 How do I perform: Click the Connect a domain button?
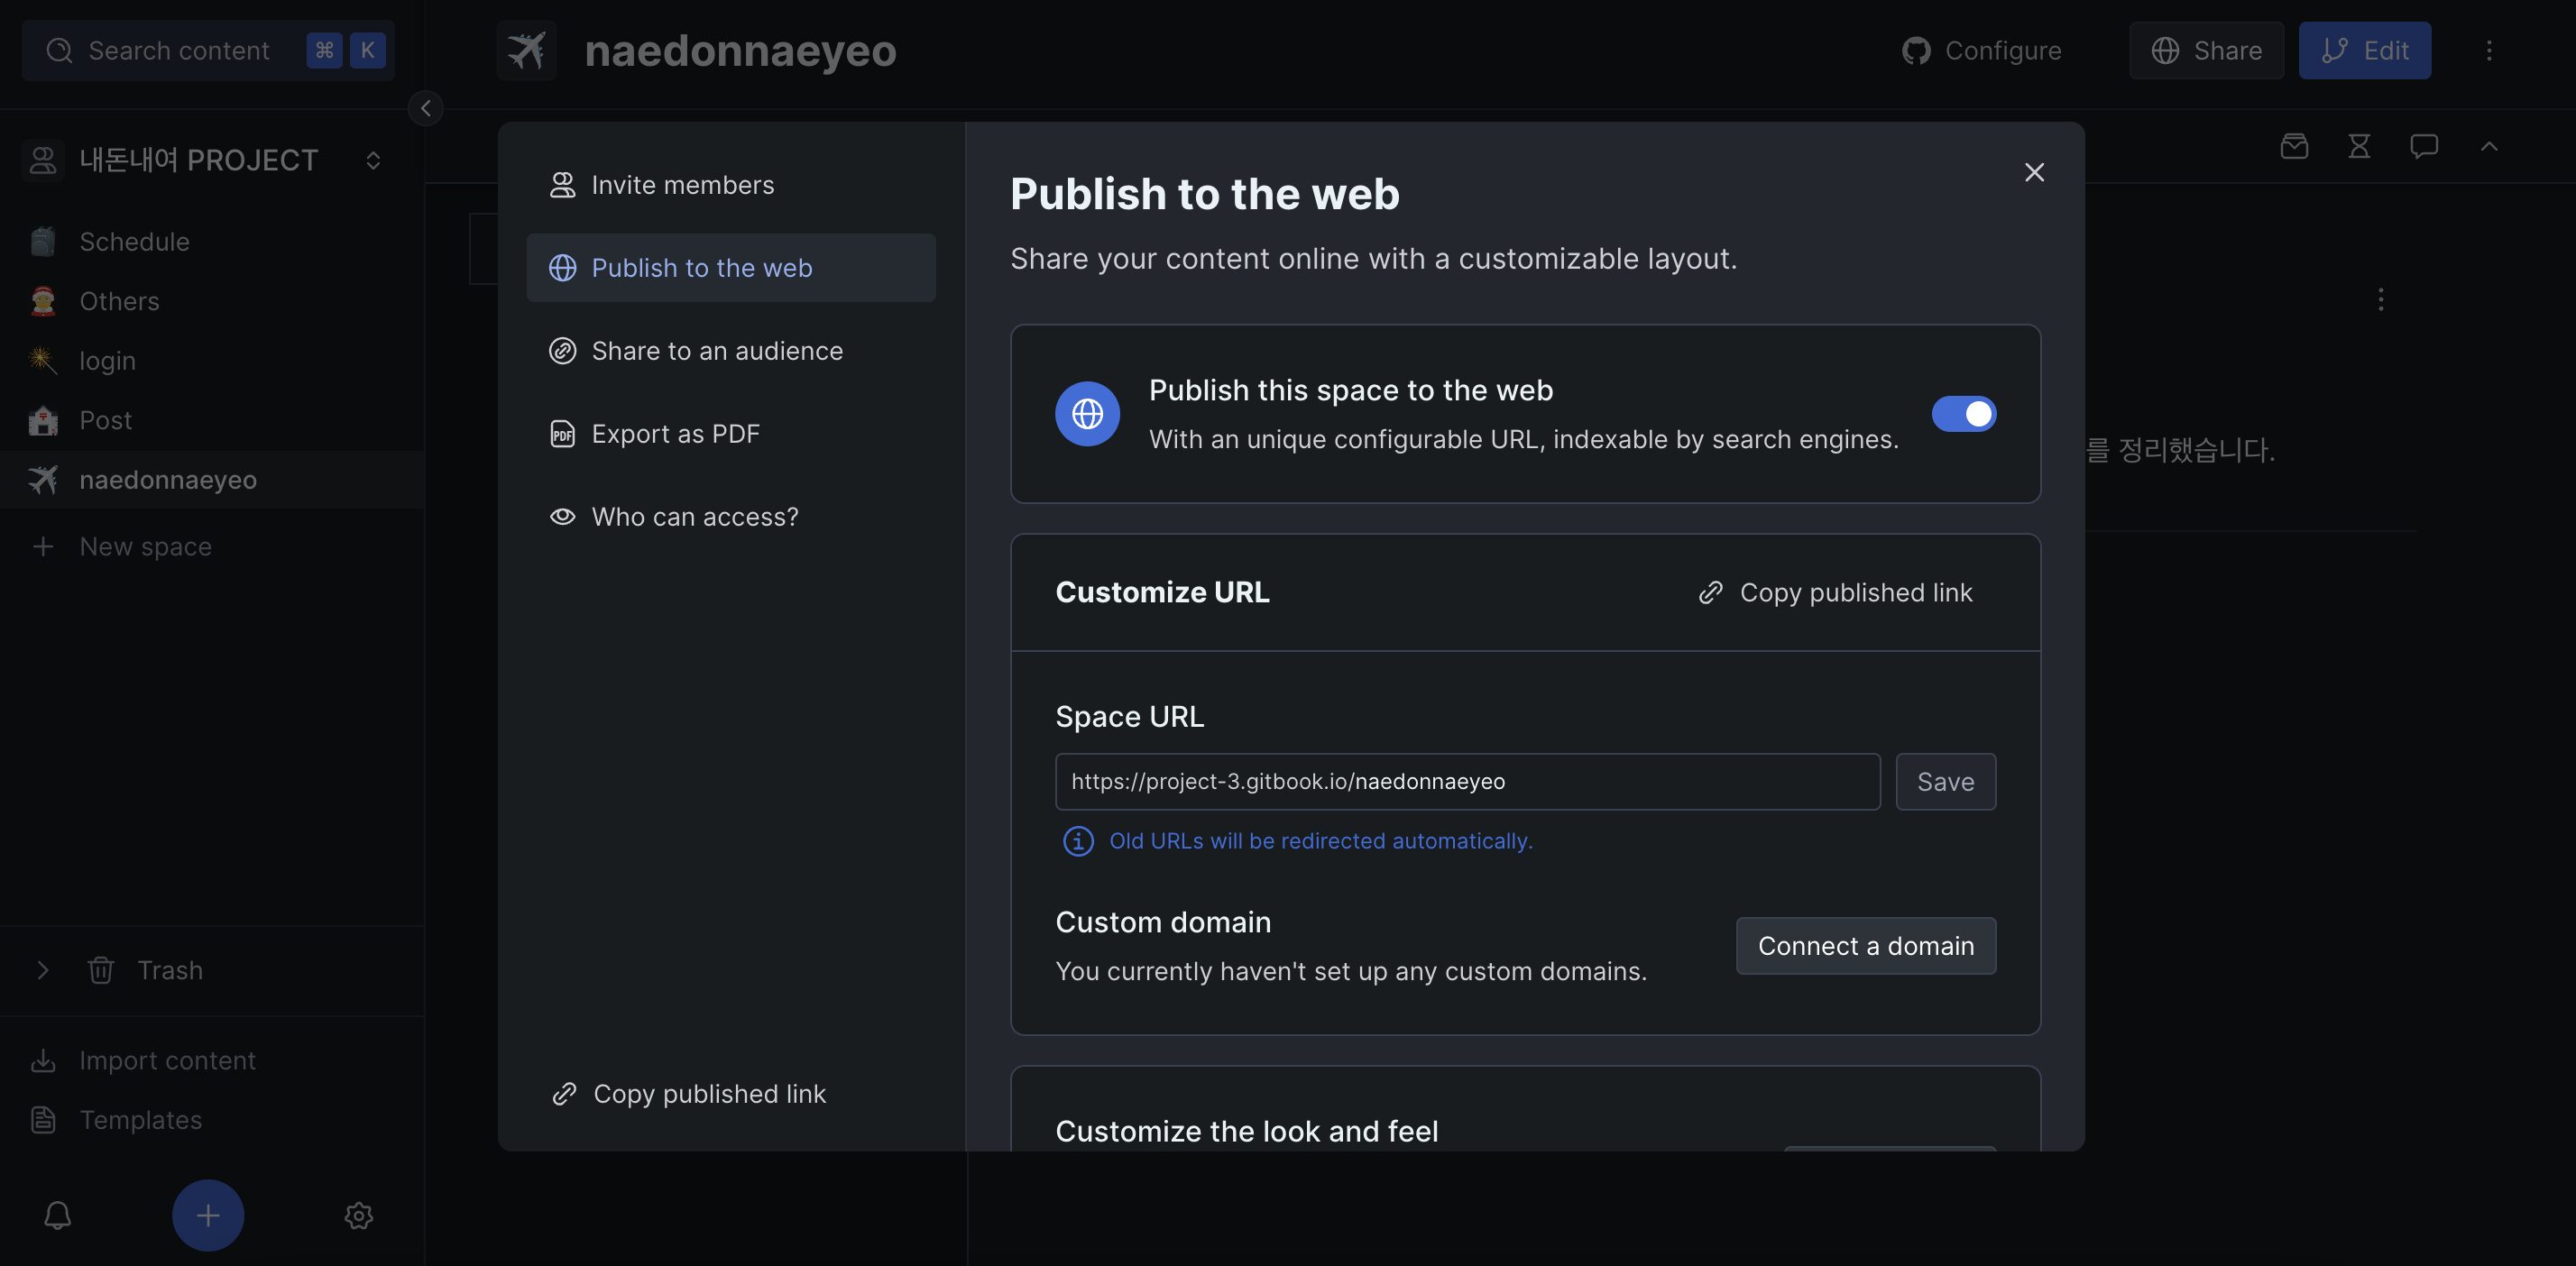pos(1865,946)
